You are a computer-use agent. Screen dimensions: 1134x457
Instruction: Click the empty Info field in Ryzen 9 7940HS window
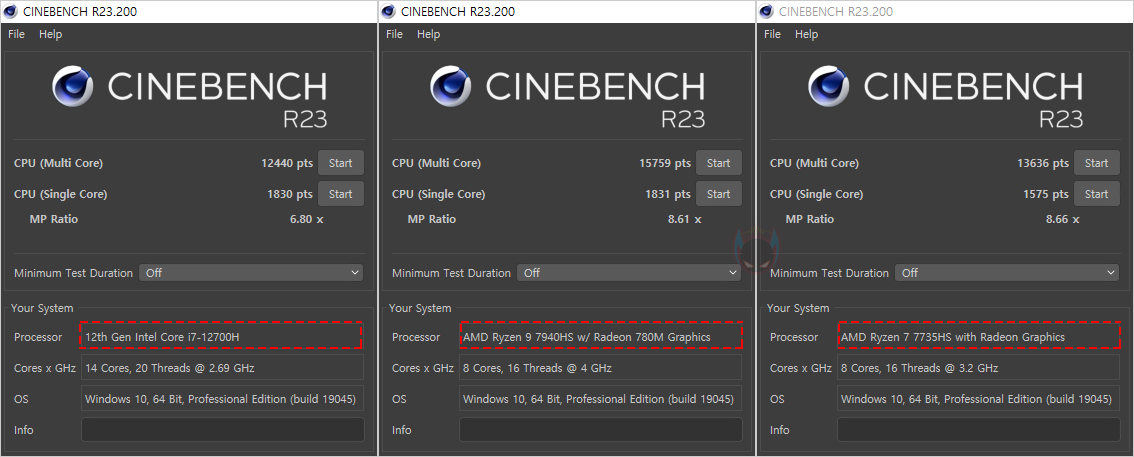(x=601, y=430)
